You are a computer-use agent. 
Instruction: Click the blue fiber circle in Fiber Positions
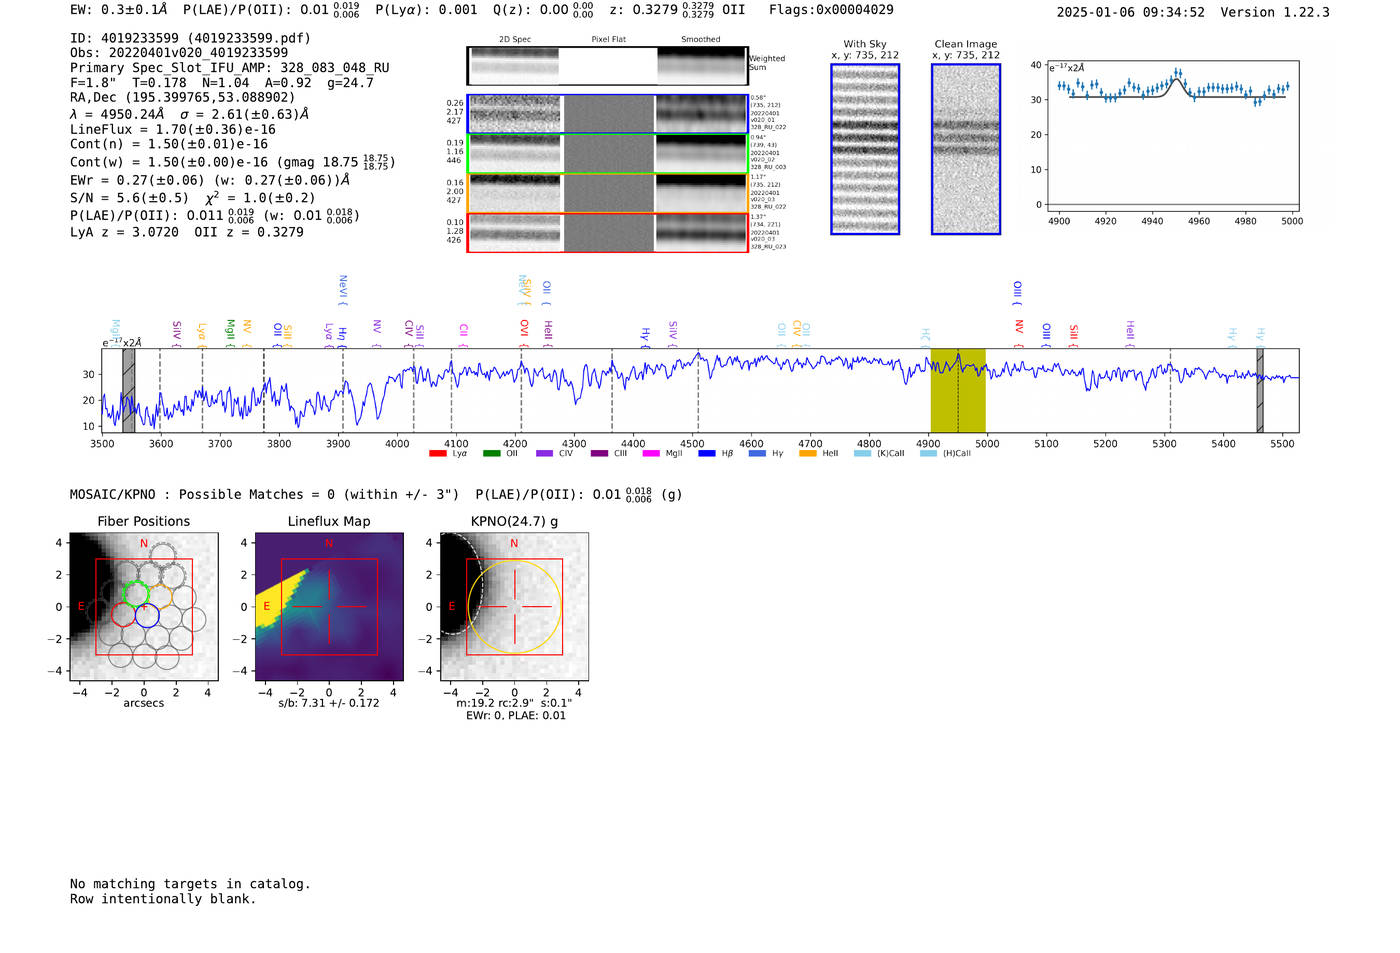147,615
